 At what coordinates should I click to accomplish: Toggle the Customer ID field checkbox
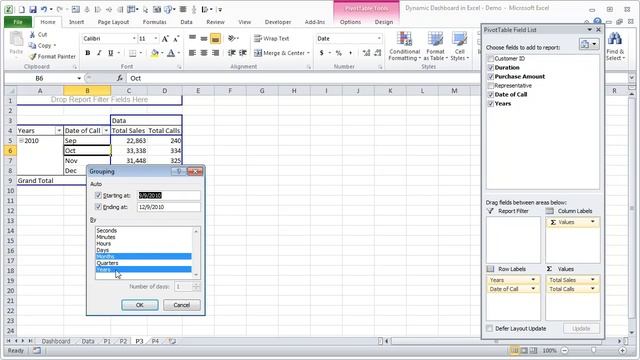click(491, 59)
